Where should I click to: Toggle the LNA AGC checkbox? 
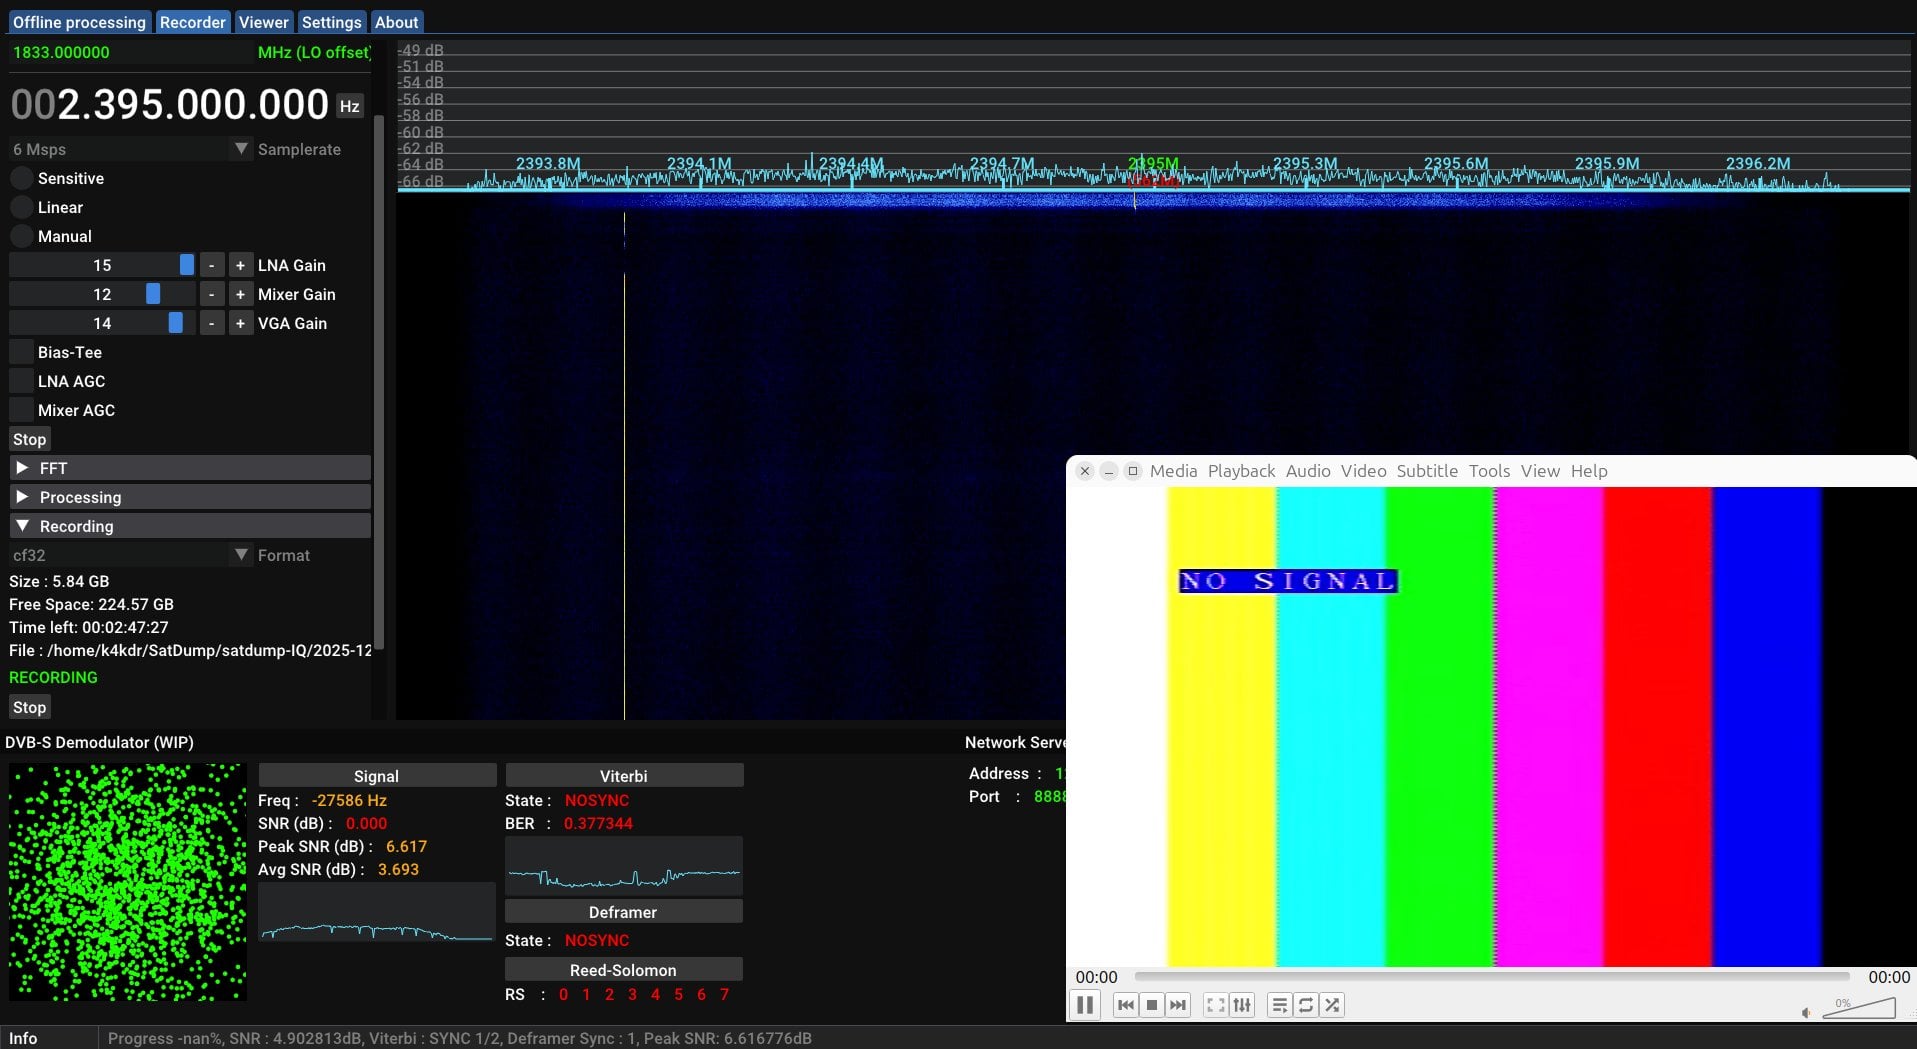[x=22, y=381]
